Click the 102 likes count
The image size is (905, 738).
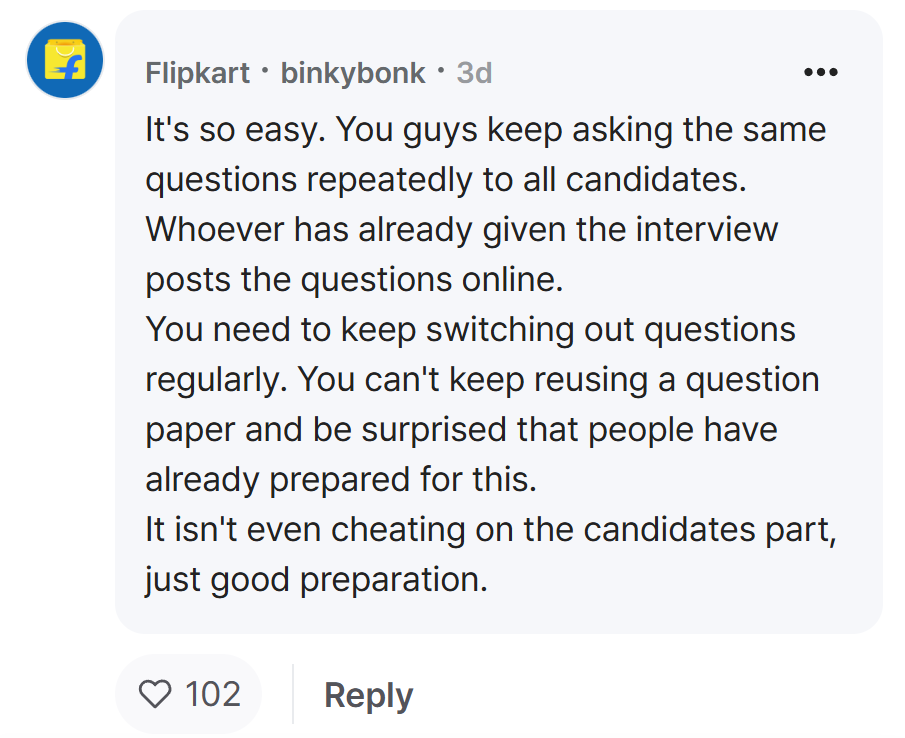(212, 694)
